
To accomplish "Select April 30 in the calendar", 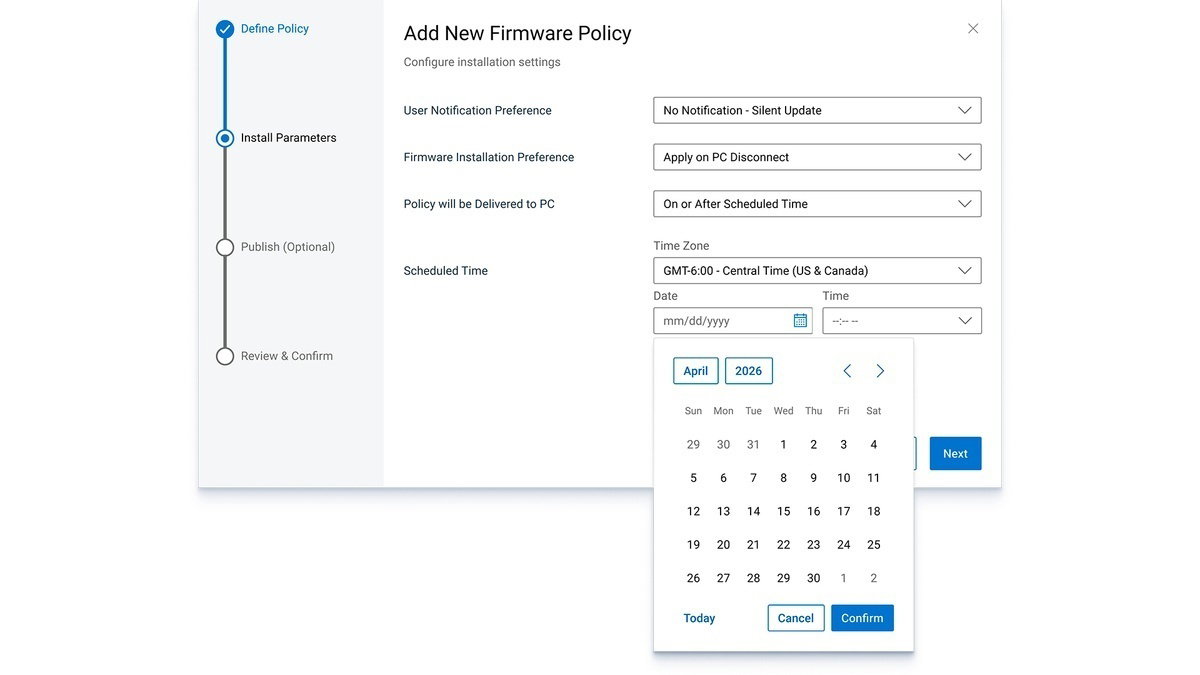I will [814, 578].
